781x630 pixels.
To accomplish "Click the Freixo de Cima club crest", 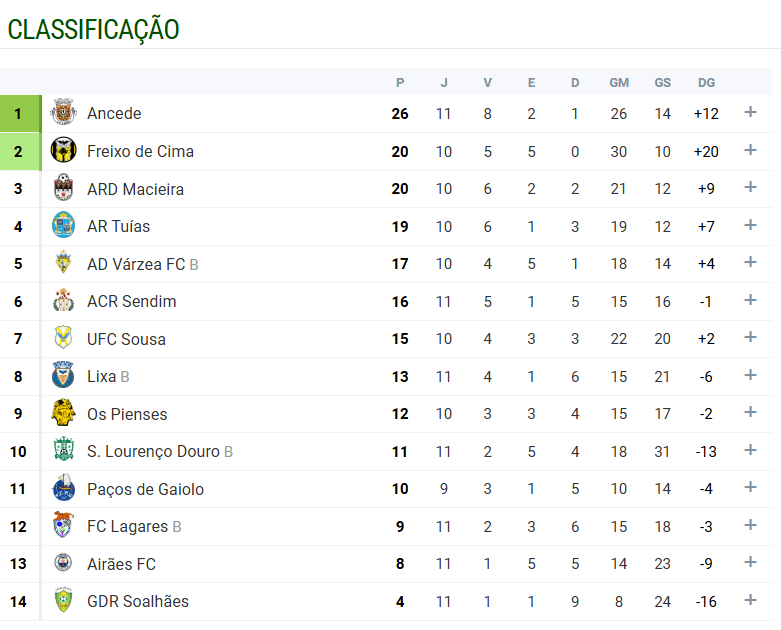I will point(63,151).
